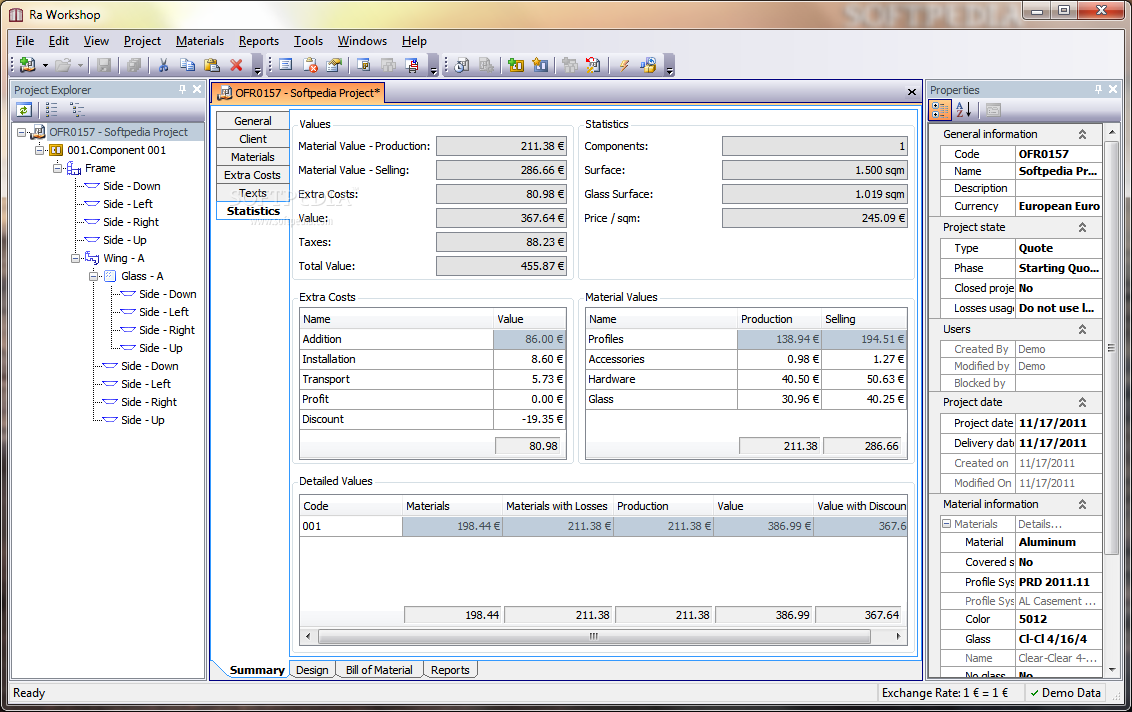
Task: Click the refresh with padlock toolbar icon
Action: (x=648, y=65)
